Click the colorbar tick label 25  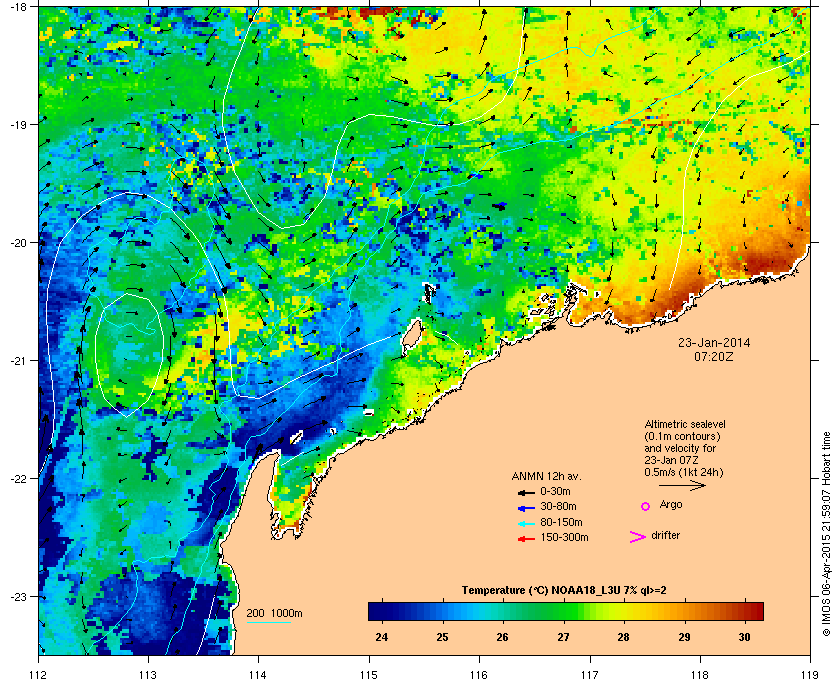point(442,637)
